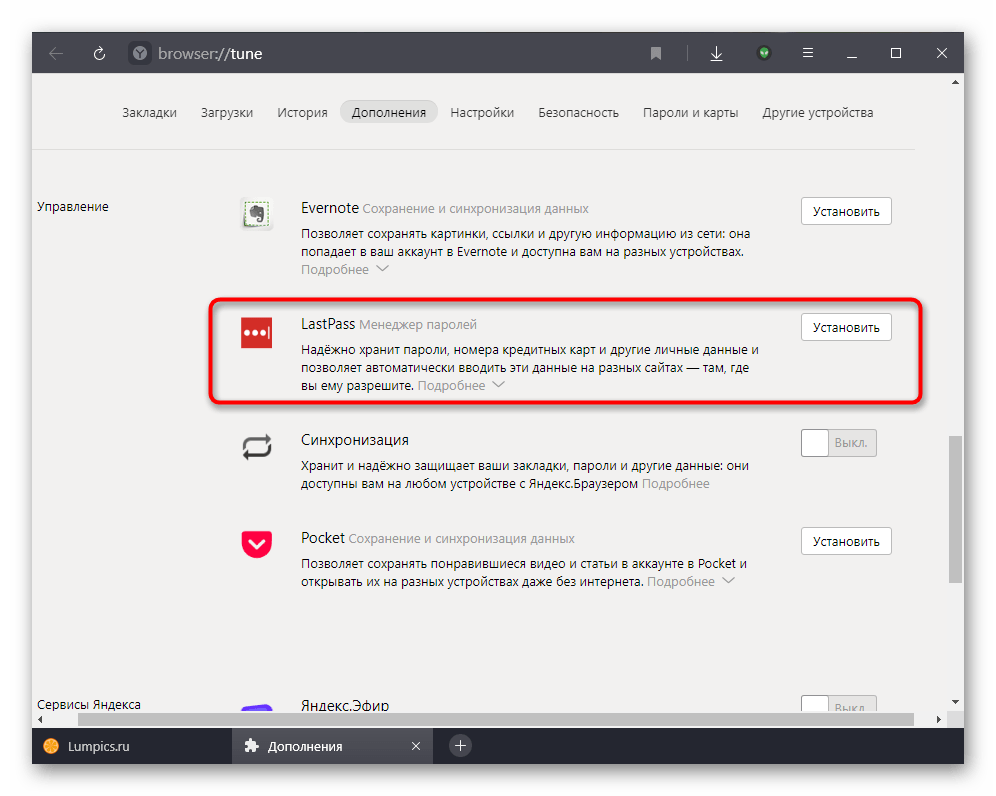Click the green shield extension icon
The height and width of the screenshot is (796, 996).
(764, 53)
